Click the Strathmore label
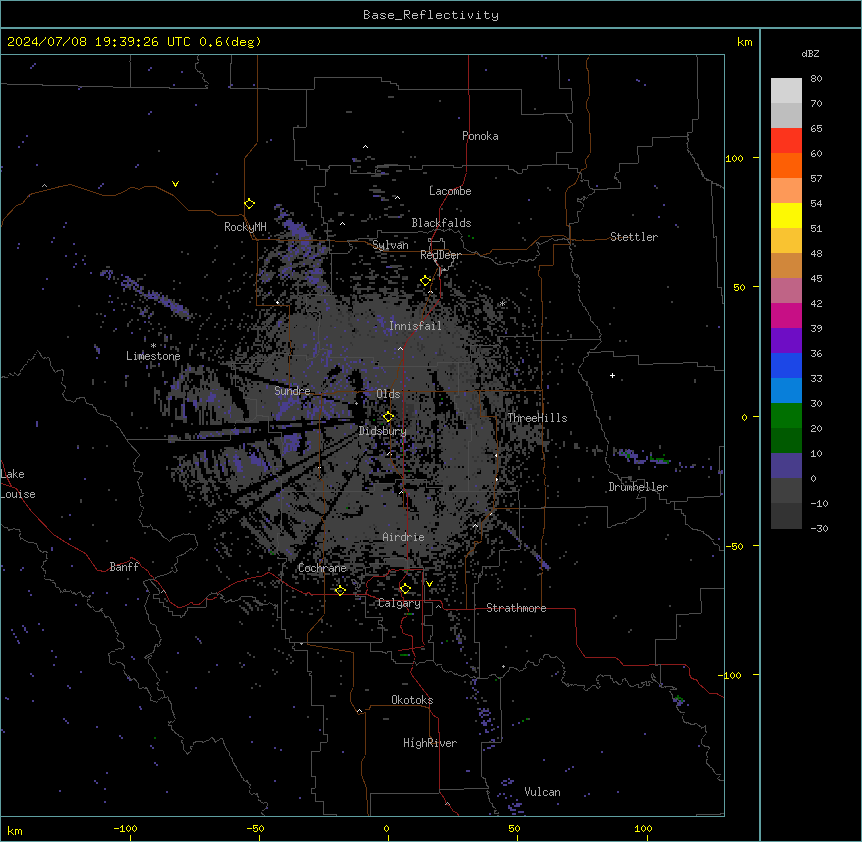This screenshot has width=862, height=842. coord(516,608)
